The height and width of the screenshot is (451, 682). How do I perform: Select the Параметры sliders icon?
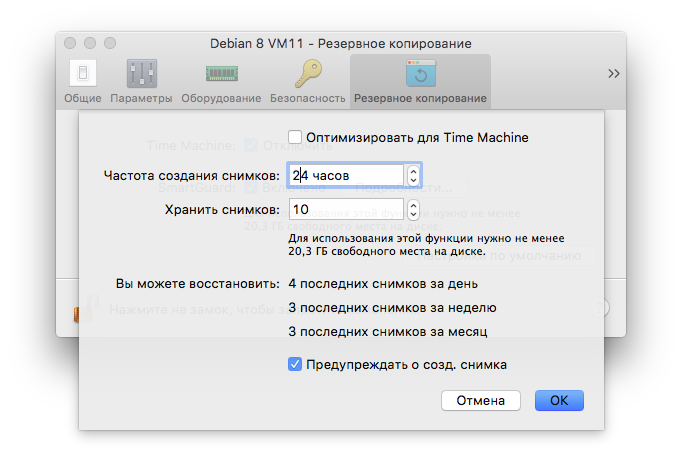pyautogui.click(x=141, y=73)
